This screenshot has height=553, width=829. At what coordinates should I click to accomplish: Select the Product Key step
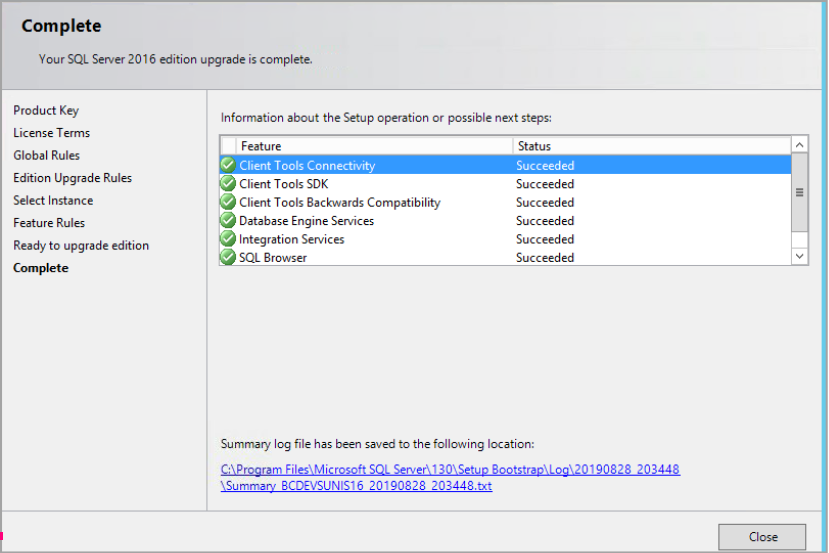pyautogui.click(x=46, y=111)
